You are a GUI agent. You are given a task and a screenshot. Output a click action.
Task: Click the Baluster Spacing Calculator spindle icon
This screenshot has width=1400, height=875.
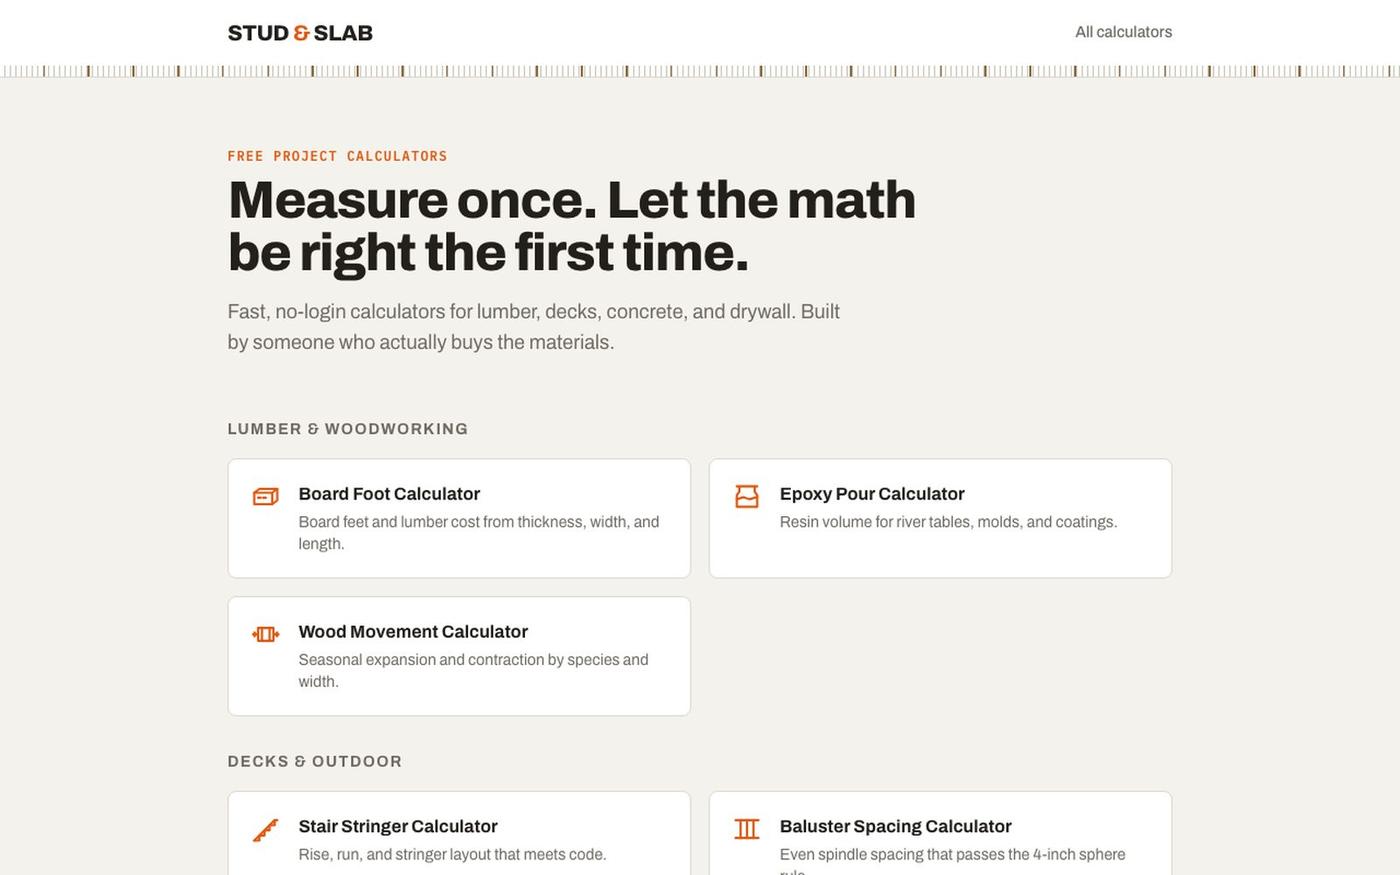pyautogui.click(x=747, y=829)
